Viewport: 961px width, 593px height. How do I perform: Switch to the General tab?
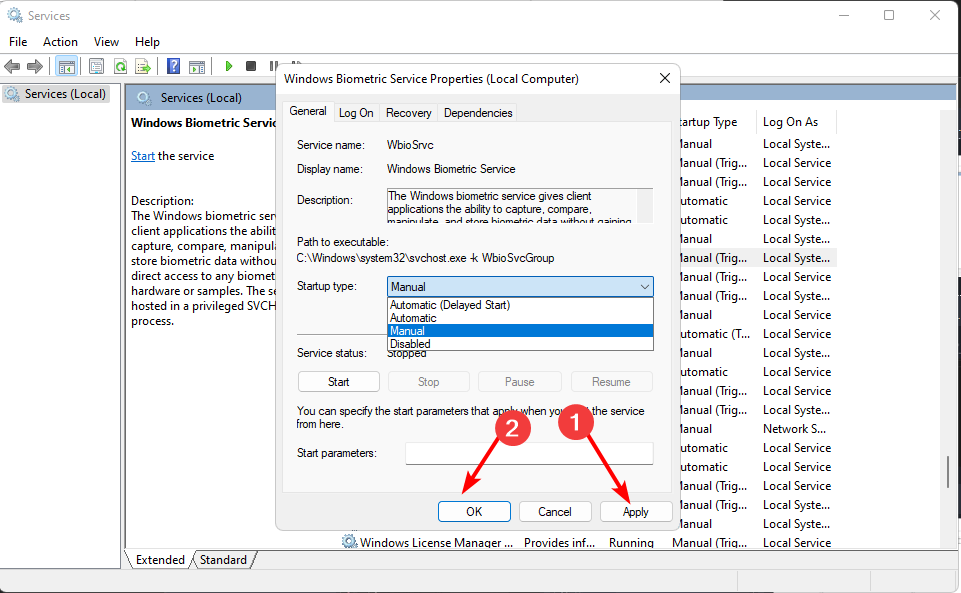308,111
